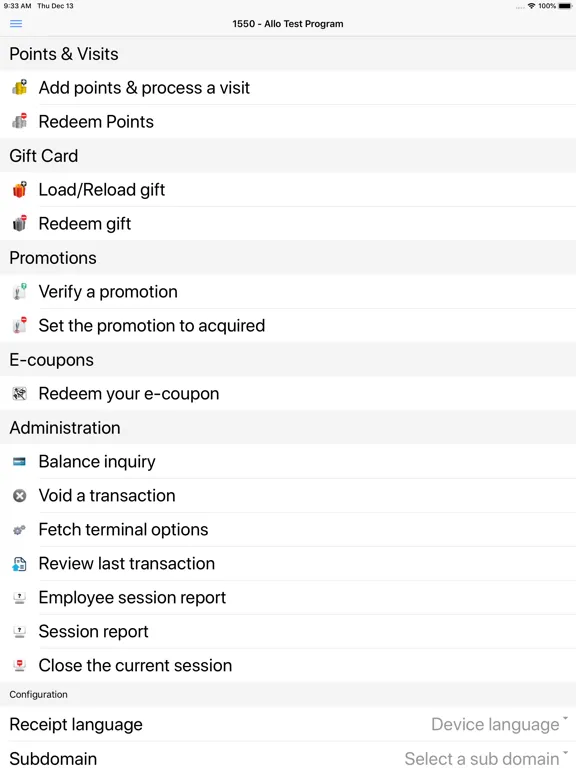Open the Subdomain selection dropdown
The image size is (576, 768).
[x=288, y=757]
